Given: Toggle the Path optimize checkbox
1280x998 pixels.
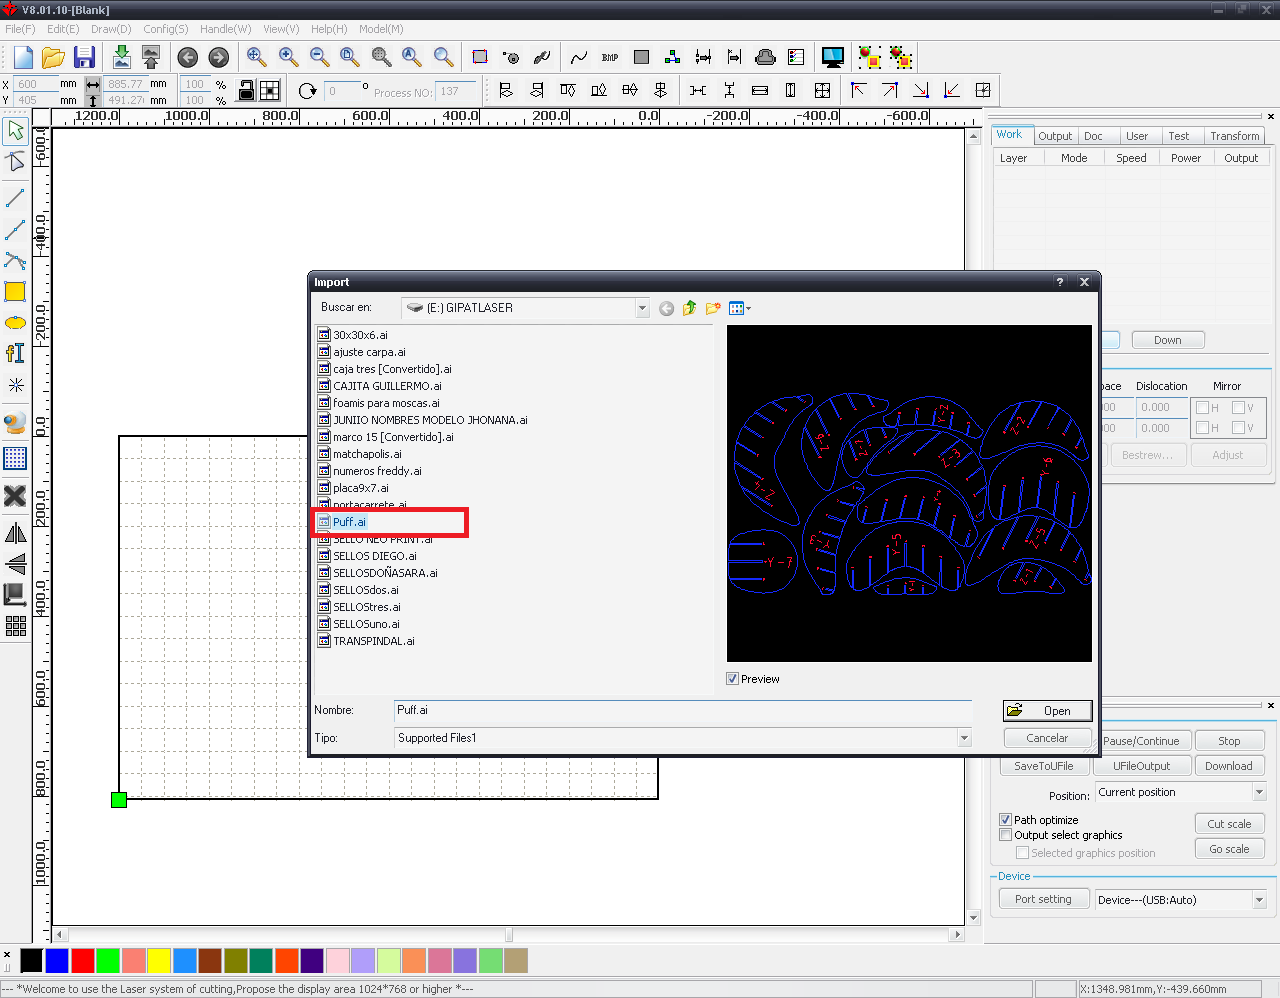Looking at the screenshot, I should point(1006,820).
